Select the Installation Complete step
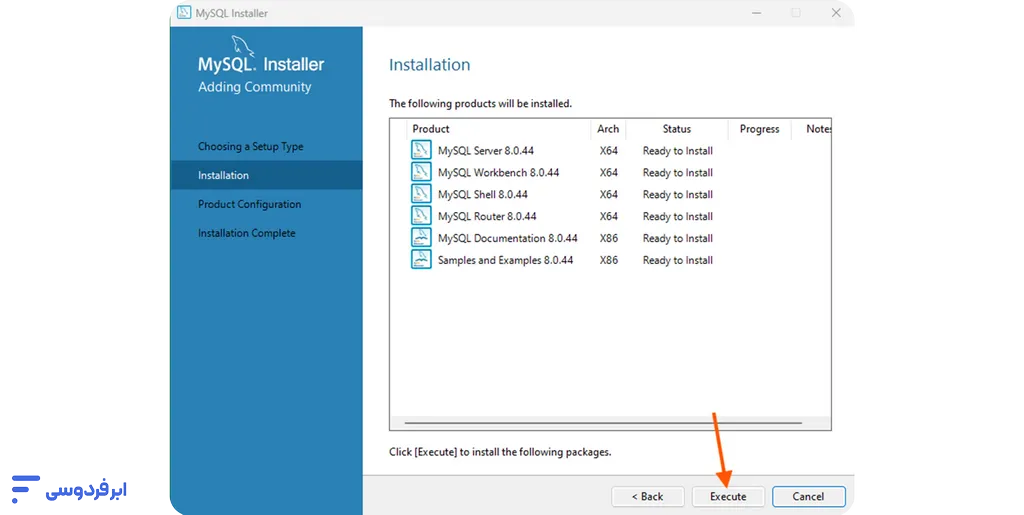Viewport: 1024px width, 515px height. click(x=246, y=234)
